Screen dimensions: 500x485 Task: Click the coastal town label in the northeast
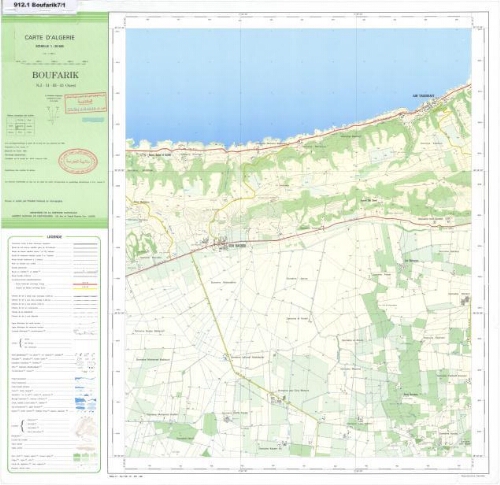coord(423,96)
